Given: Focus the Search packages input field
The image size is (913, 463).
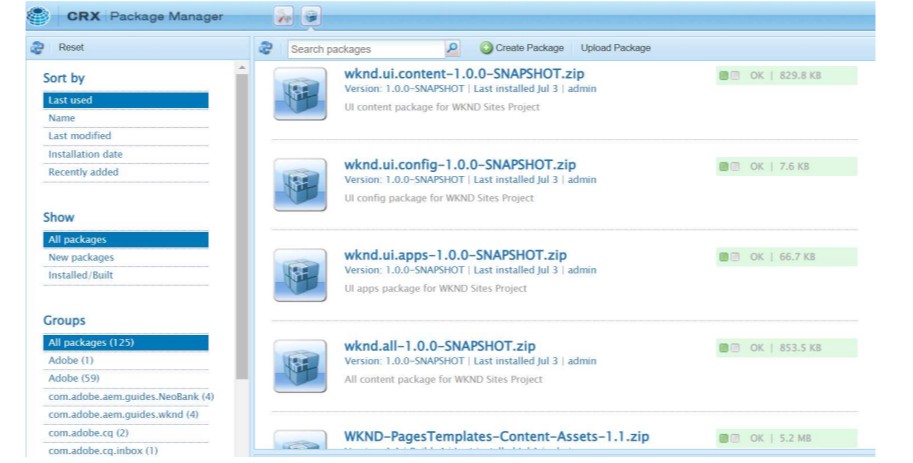Looking at the screenshot, I should pyautogui.click(x=366, y=49).
